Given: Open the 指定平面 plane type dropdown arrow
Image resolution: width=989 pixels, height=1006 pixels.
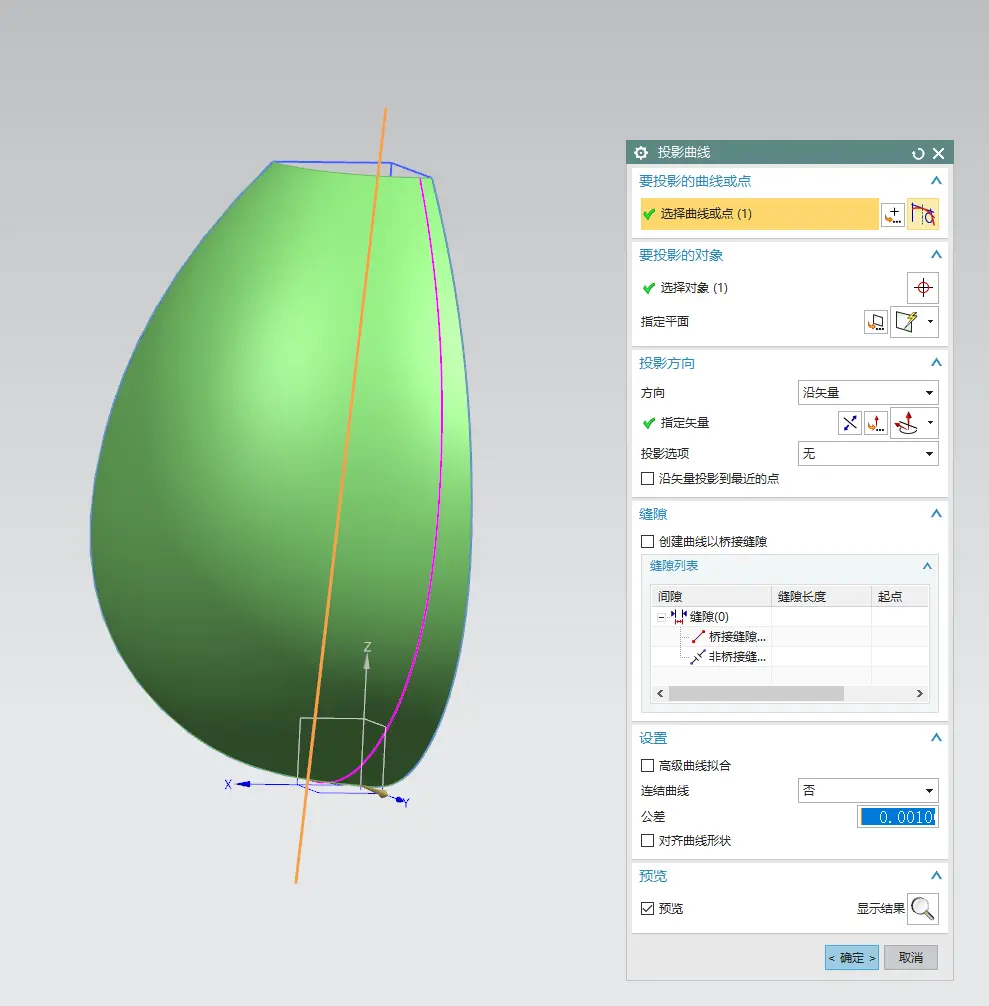Looking at the screenshot, I should [x=931, y=321].
